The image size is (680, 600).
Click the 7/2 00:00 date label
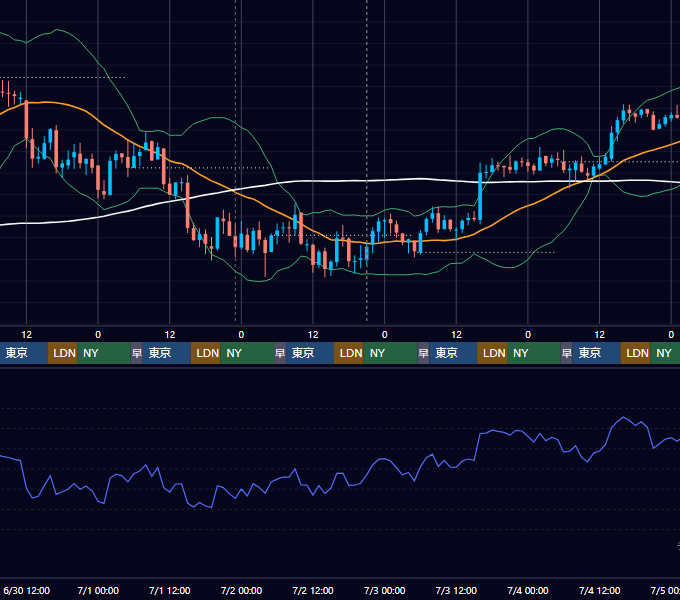(x=241, y=590)
